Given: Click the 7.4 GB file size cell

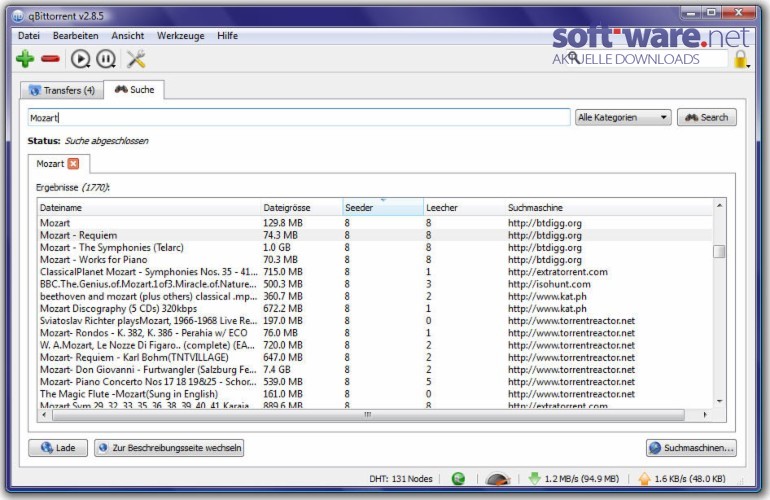Looking at the screenshot, I should tap(277, 370).
